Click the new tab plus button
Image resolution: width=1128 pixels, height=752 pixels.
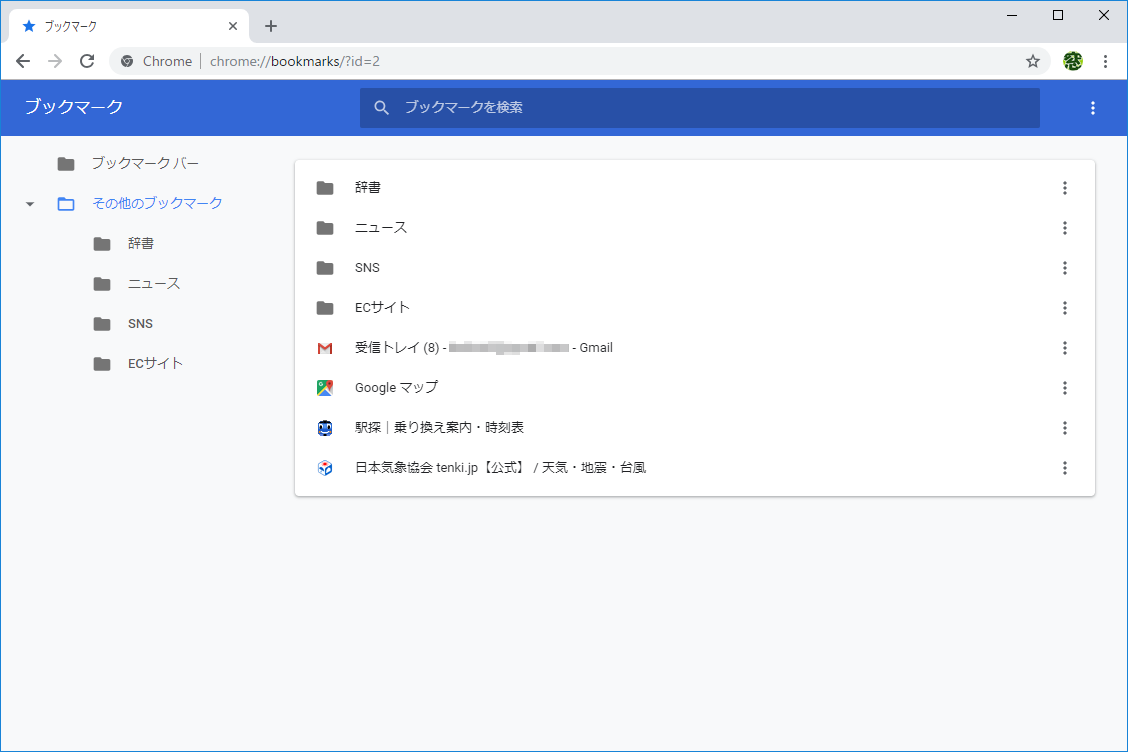click(270, 25)
